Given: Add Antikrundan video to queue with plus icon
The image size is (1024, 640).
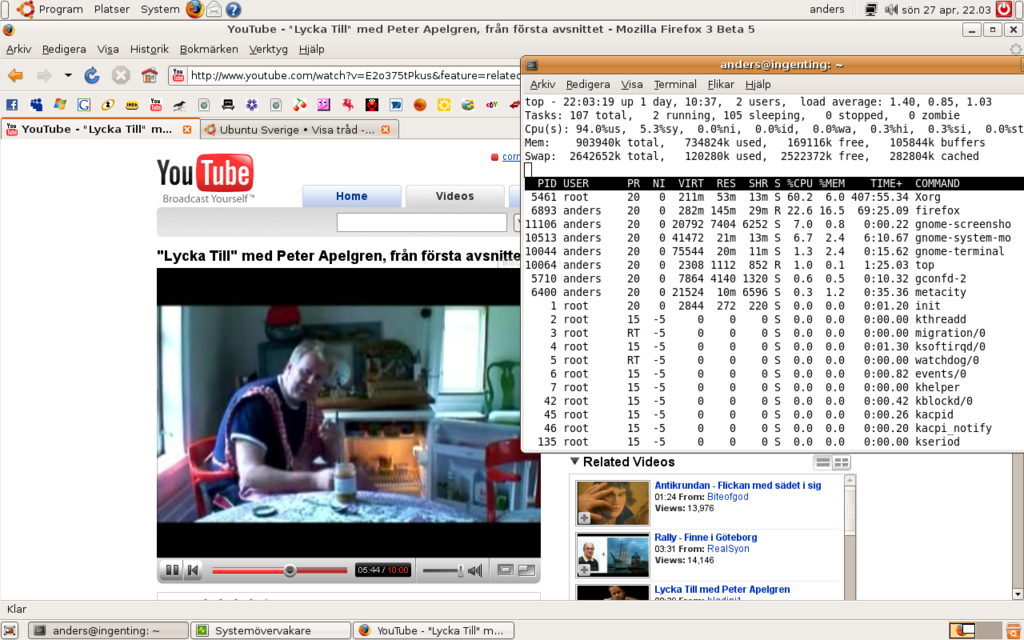Looking at the screenshot, I should click(584, 518).
